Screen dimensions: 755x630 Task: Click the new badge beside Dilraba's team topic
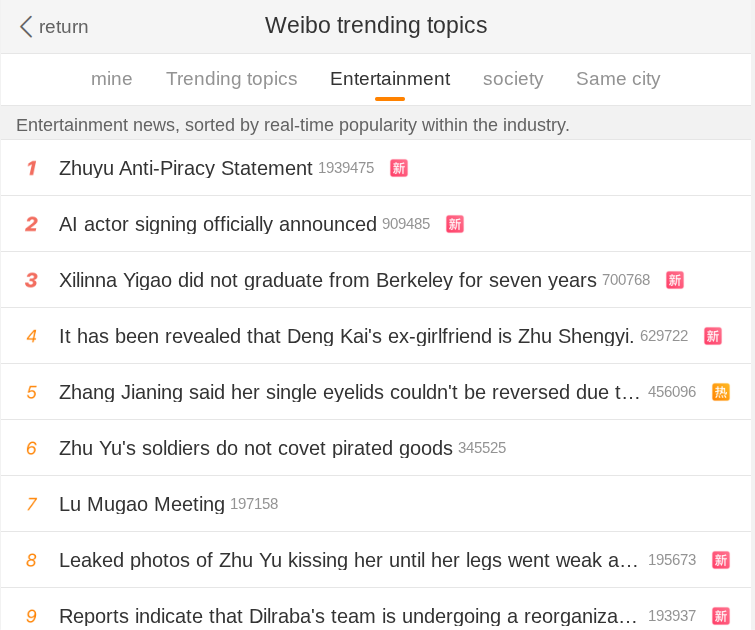[x=721, y=616]
